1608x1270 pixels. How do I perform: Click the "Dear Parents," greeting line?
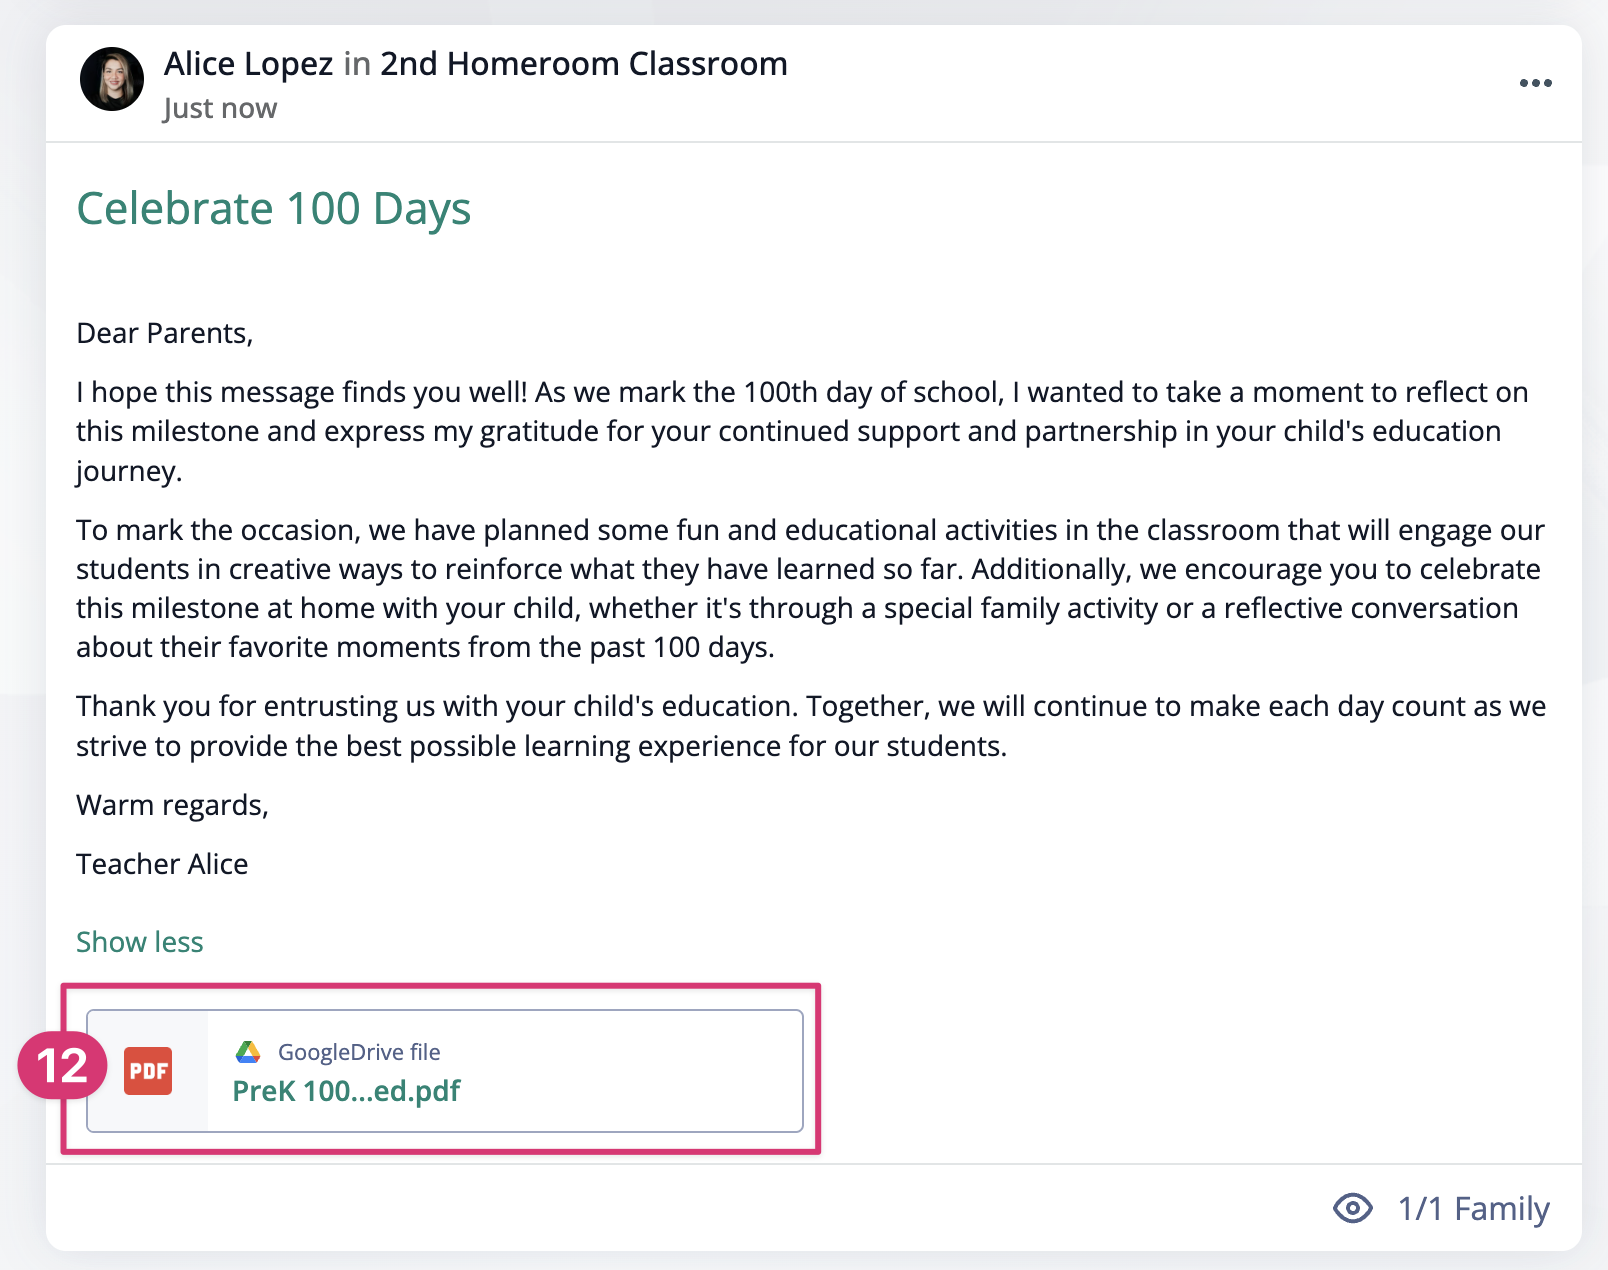[165, 333]
